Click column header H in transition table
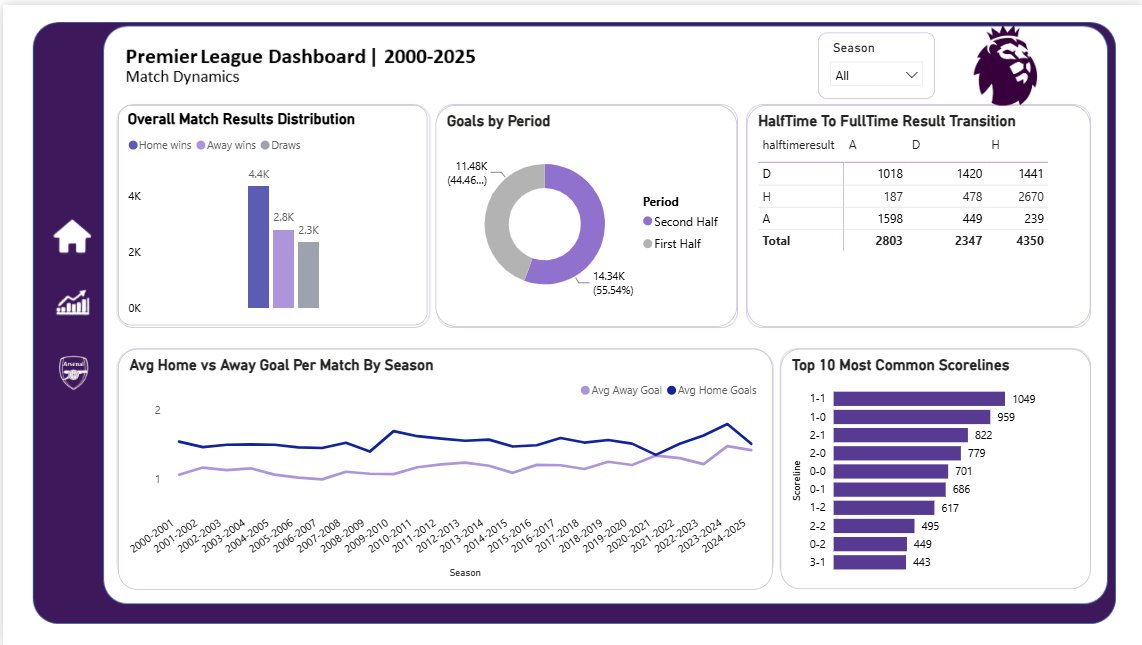 click(x=995, y=145)
